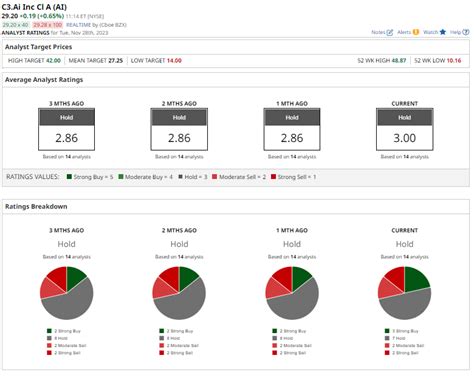Click the 29.20 last price quote

coord(9,16)
